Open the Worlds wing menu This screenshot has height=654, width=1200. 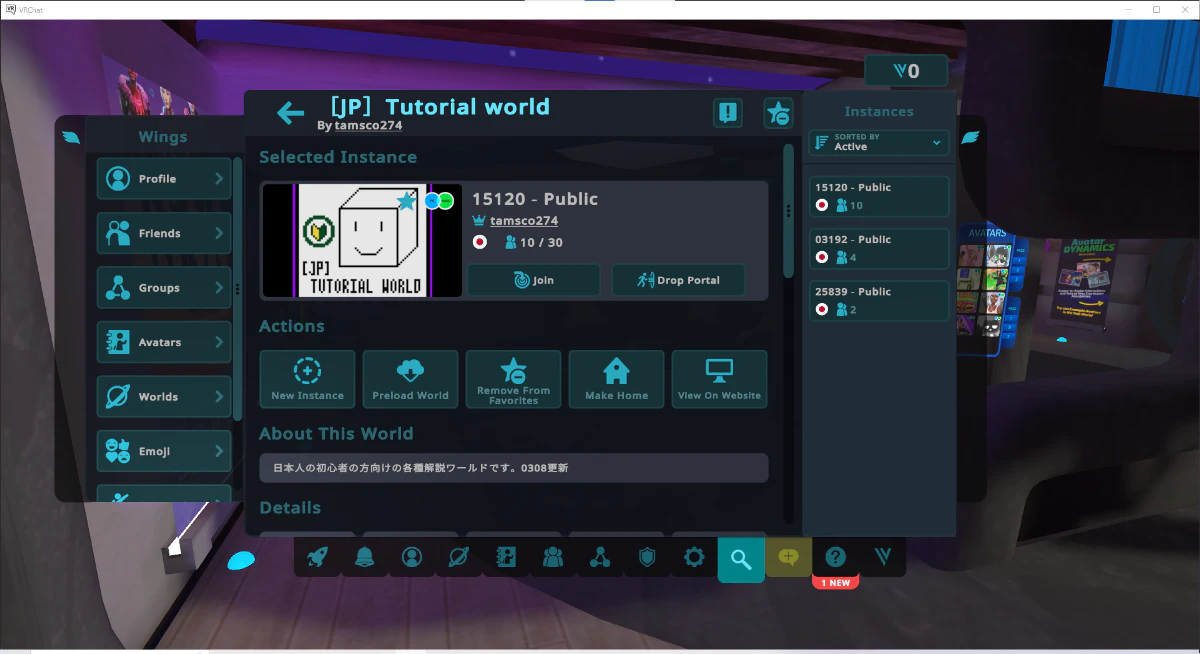tap(164, 397)
